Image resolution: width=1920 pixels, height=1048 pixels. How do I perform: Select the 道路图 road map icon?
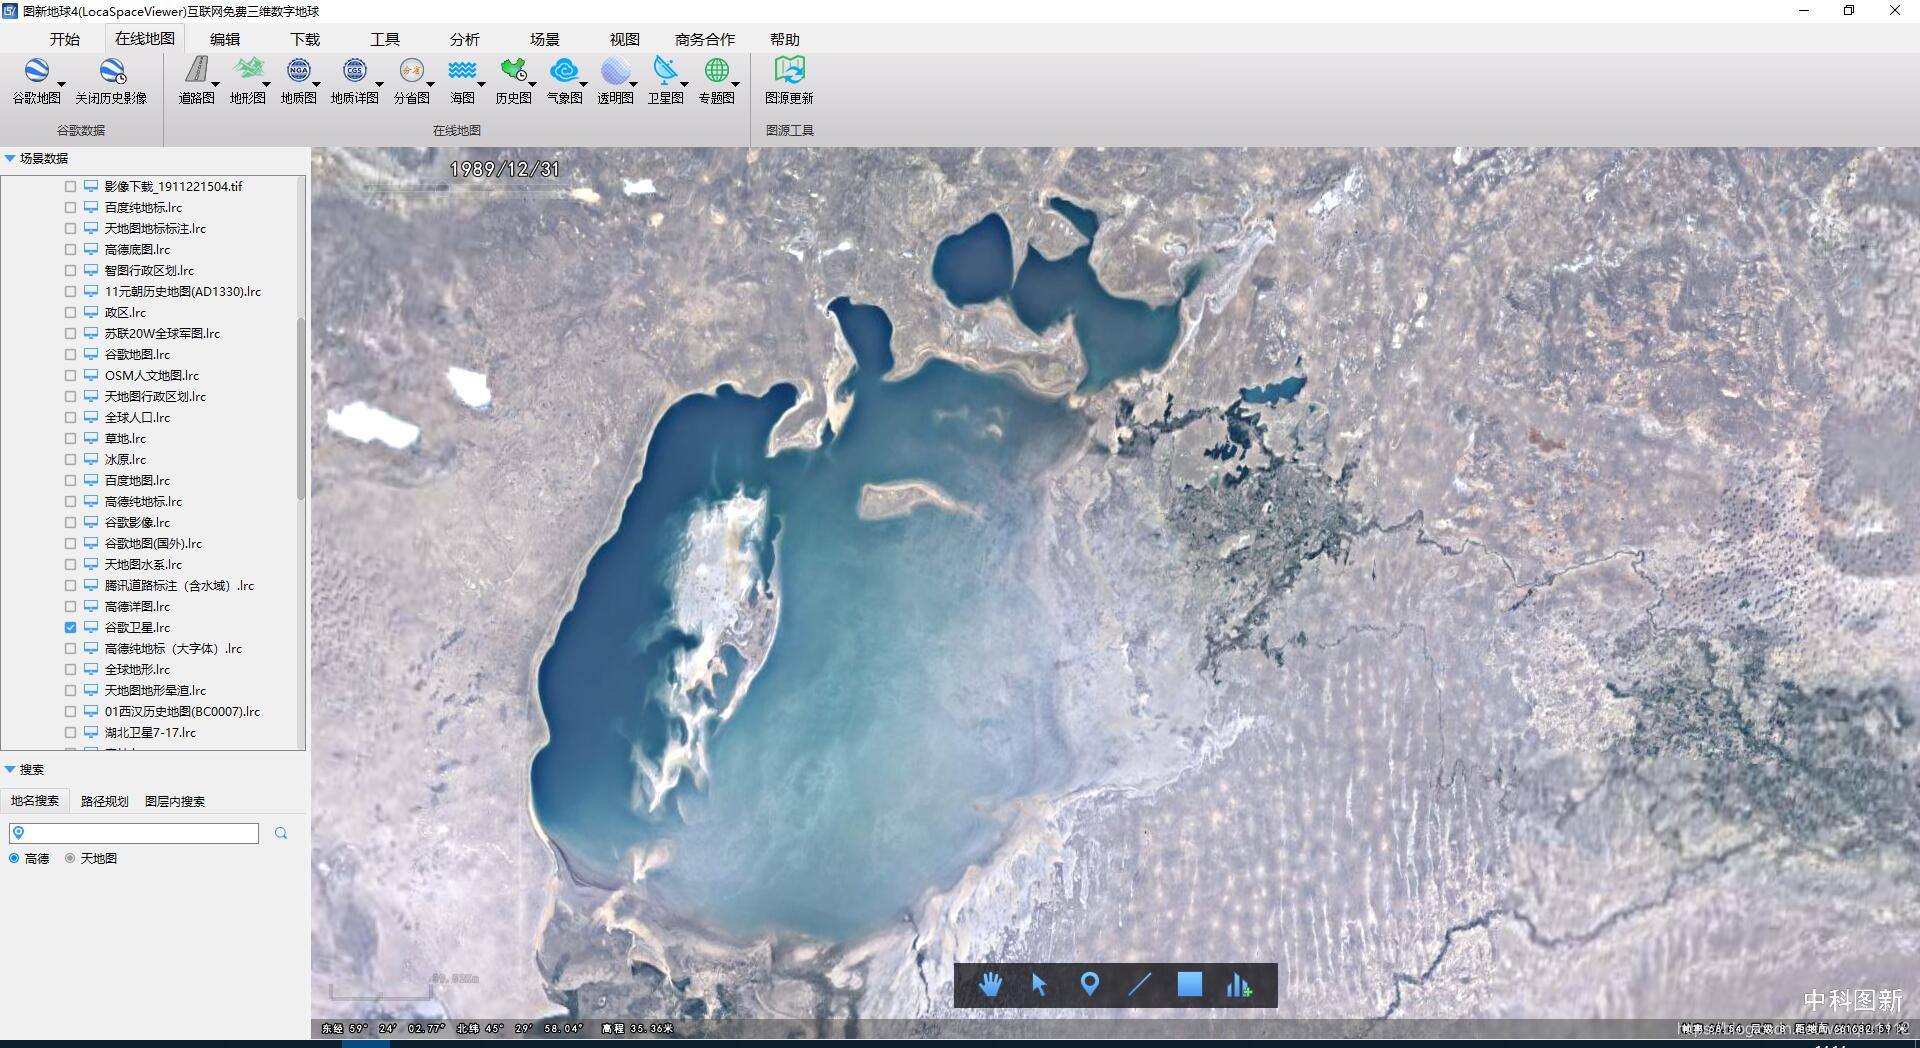coord(196,70)
